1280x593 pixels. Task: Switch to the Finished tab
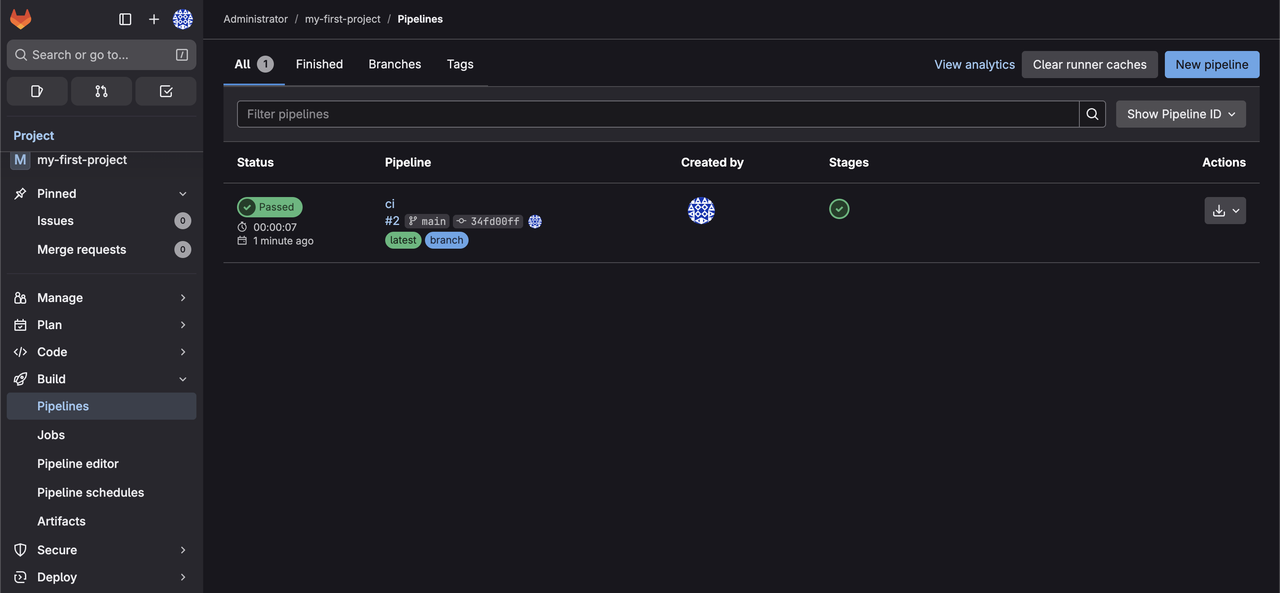pos(319,64)
